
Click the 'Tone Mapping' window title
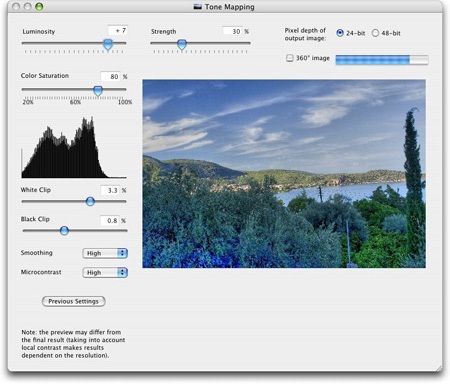click(x=230, y=7)
